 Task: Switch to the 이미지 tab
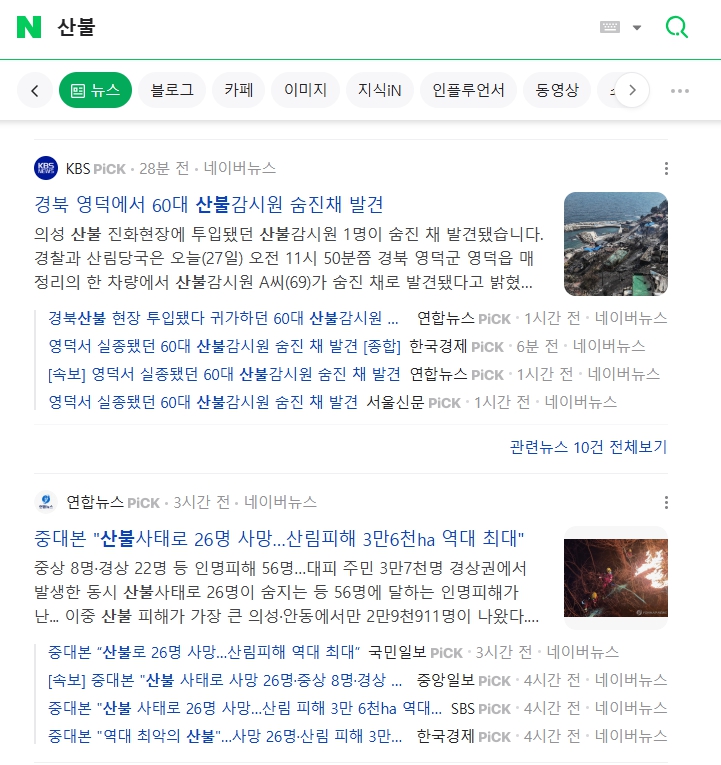point(305,90)
